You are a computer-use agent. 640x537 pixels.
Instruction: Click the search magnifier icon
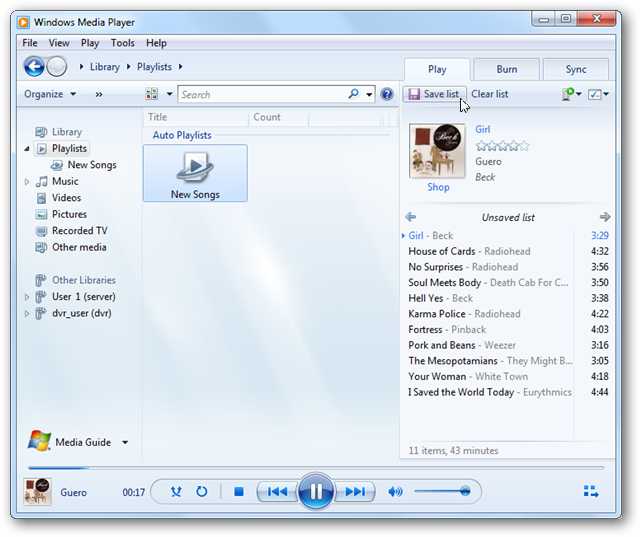coord(353,94)
